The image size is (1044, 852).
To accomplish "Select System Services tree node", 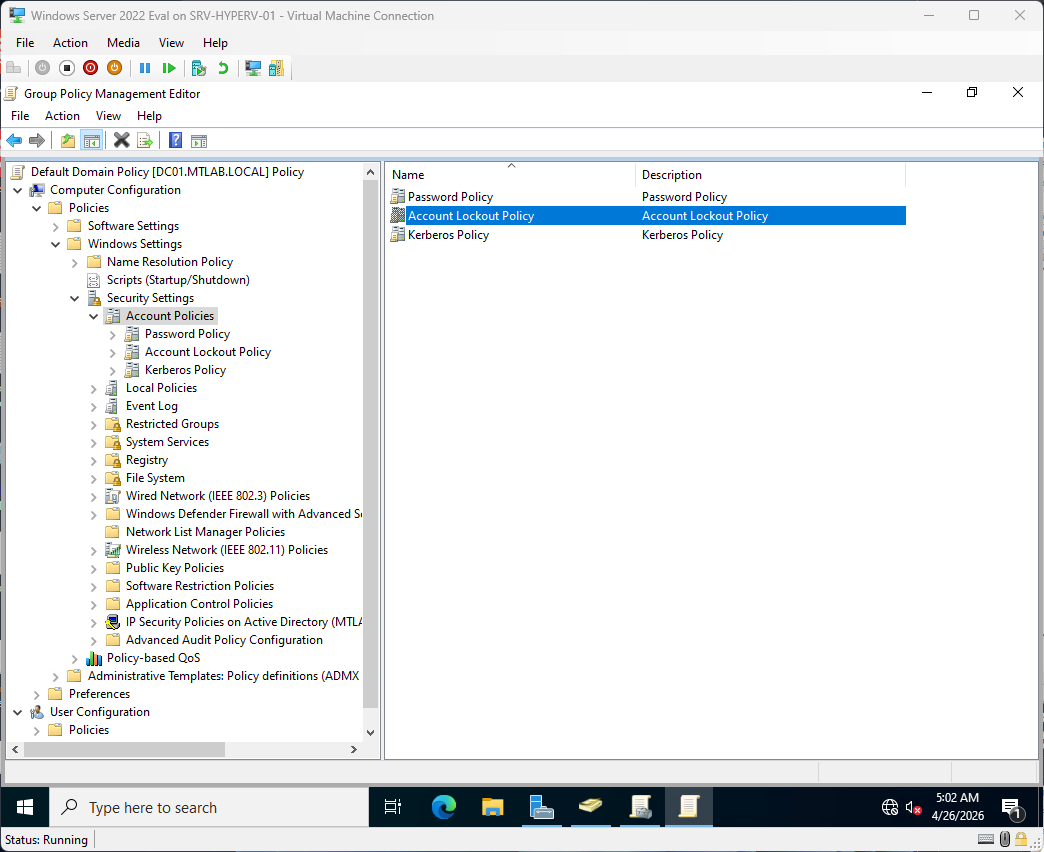I will (167, 442).
